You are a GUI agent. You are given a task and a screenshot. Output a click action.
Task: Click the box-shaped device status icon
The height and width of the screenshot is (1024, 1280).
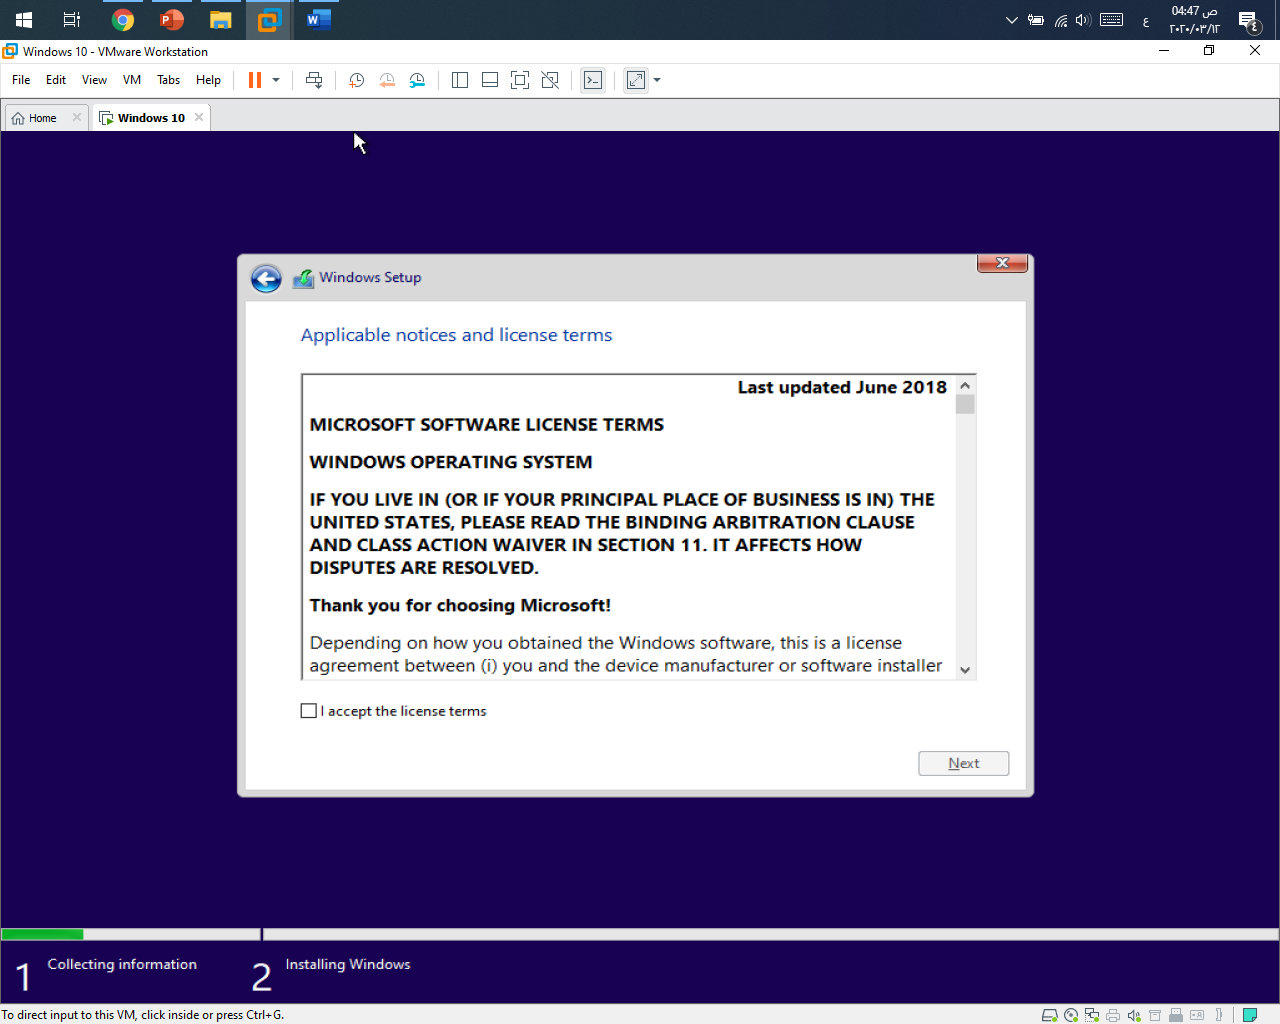click(x=1155, y=1015)
